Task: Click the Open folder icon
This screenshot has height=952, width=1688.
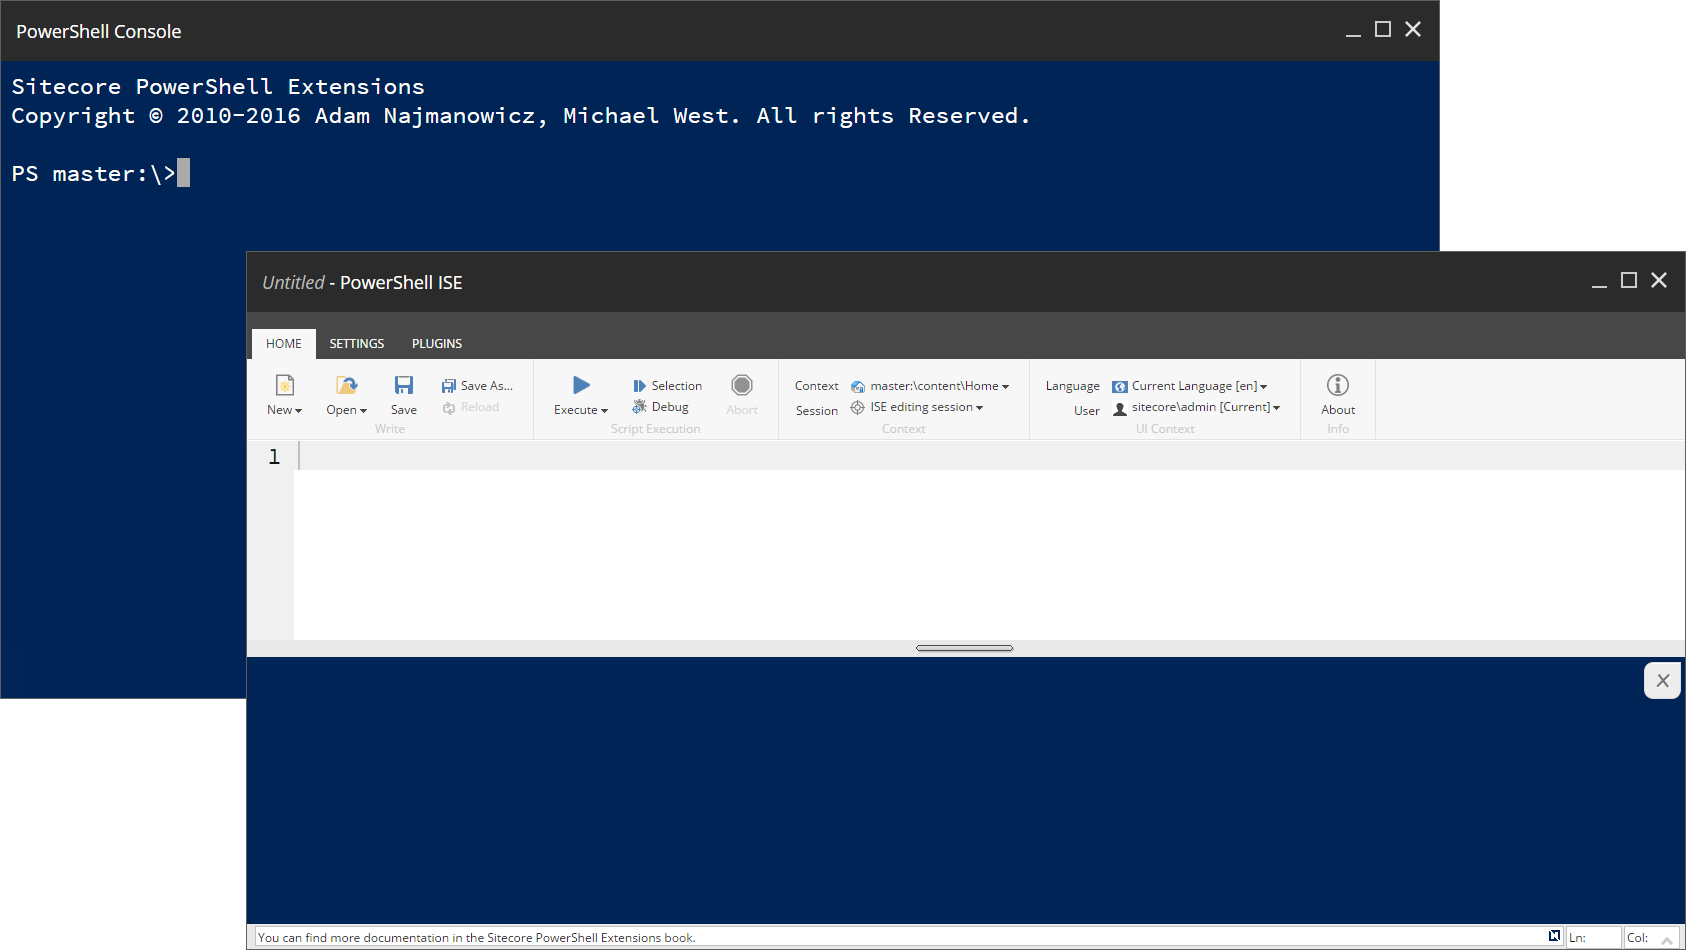Action: pos(347,385)
